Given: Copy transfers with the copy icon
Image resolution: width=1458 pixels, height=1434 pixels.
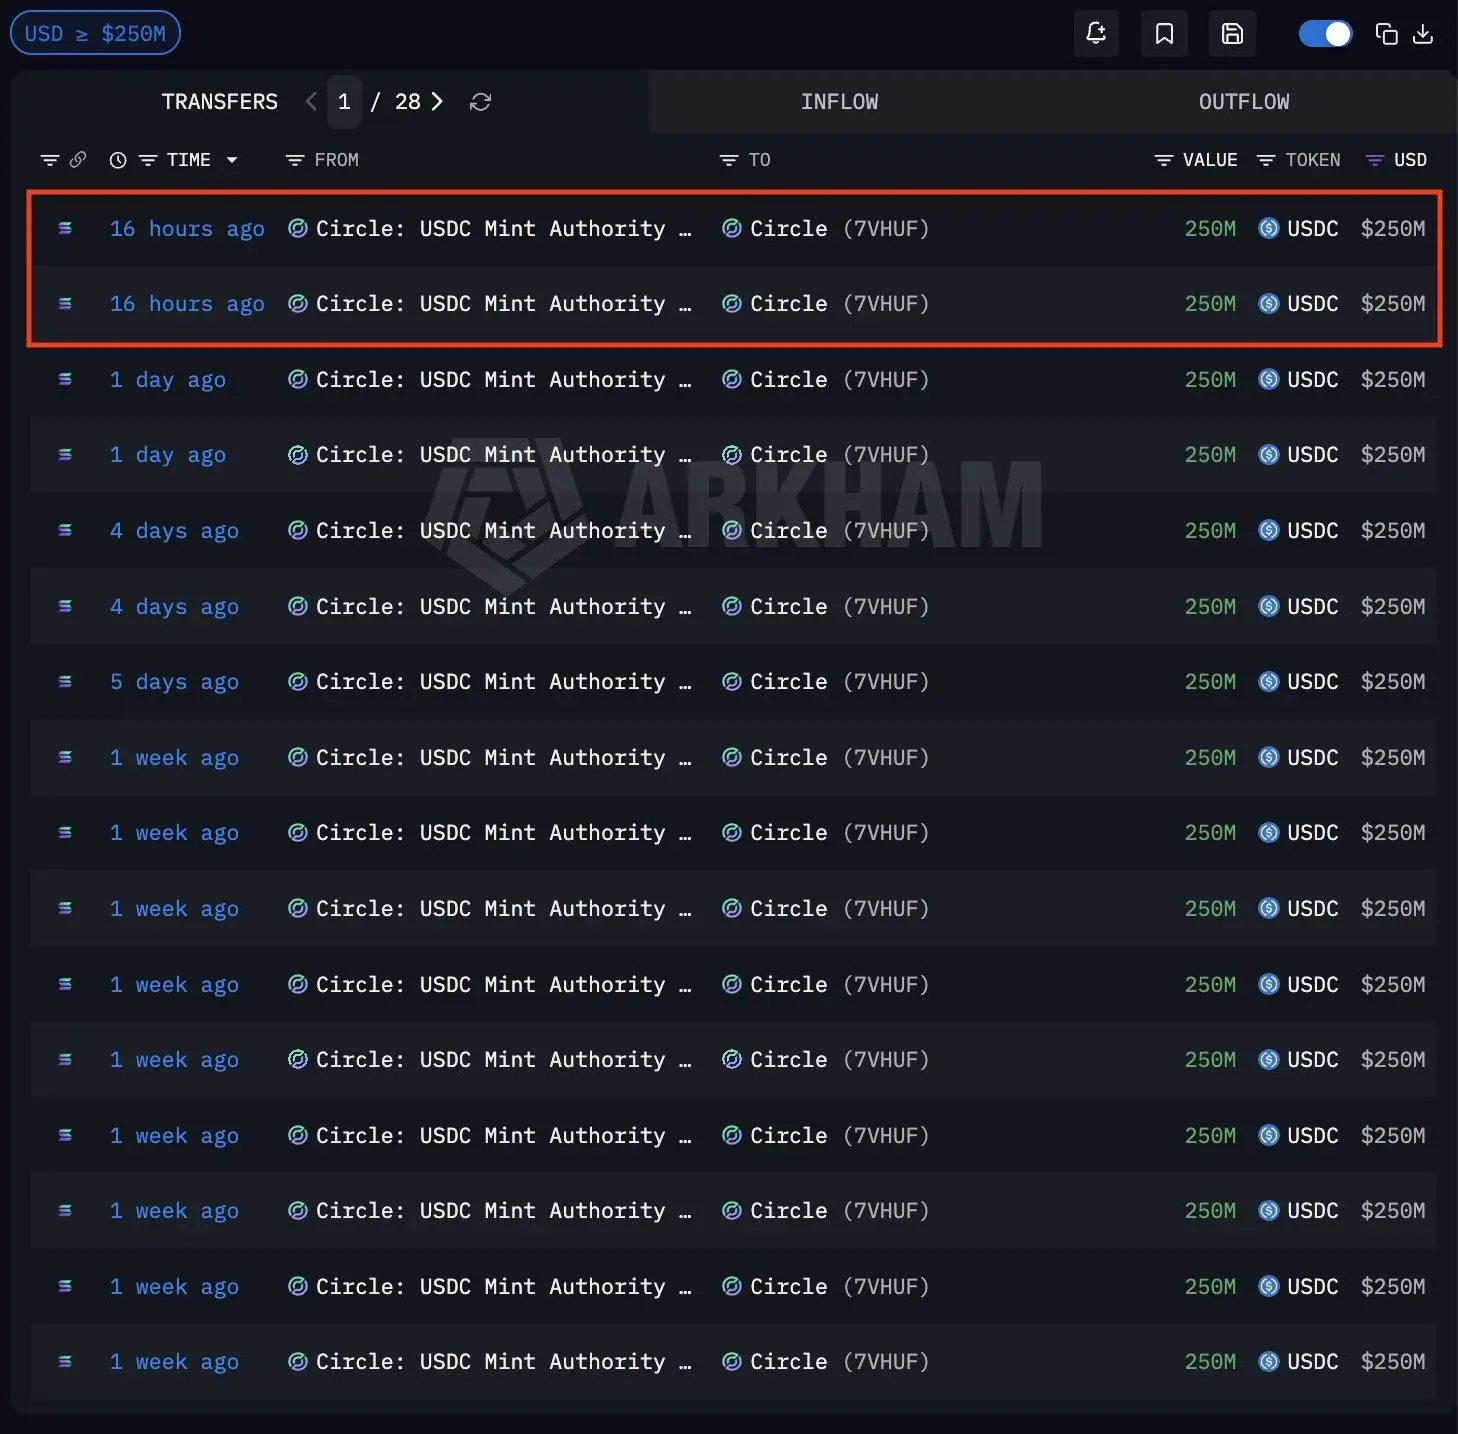Looking at the screenshot, I should point(1386,34).
